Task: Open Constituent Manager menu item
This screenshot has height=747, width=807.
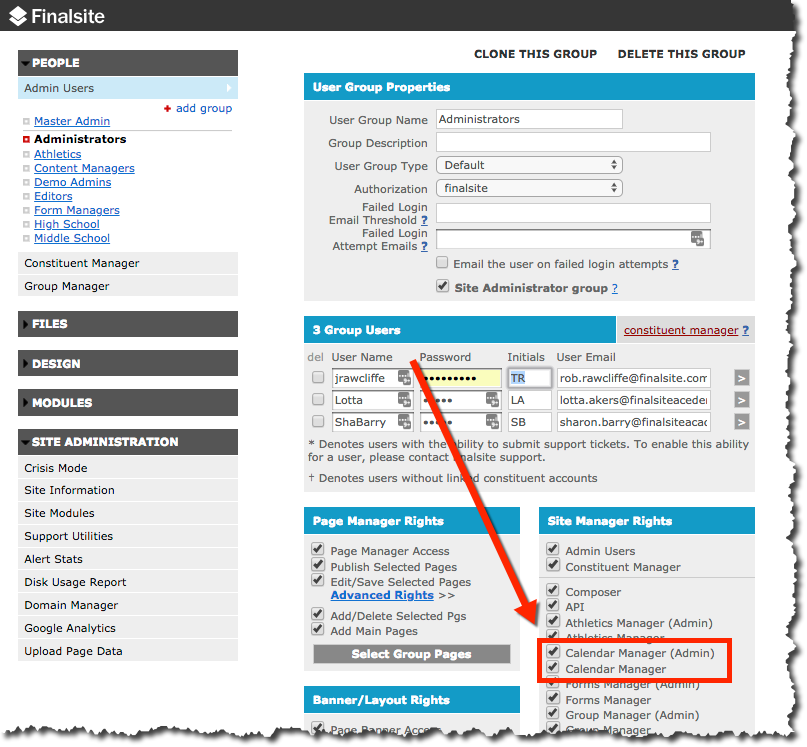Action: tap(128, 263)
